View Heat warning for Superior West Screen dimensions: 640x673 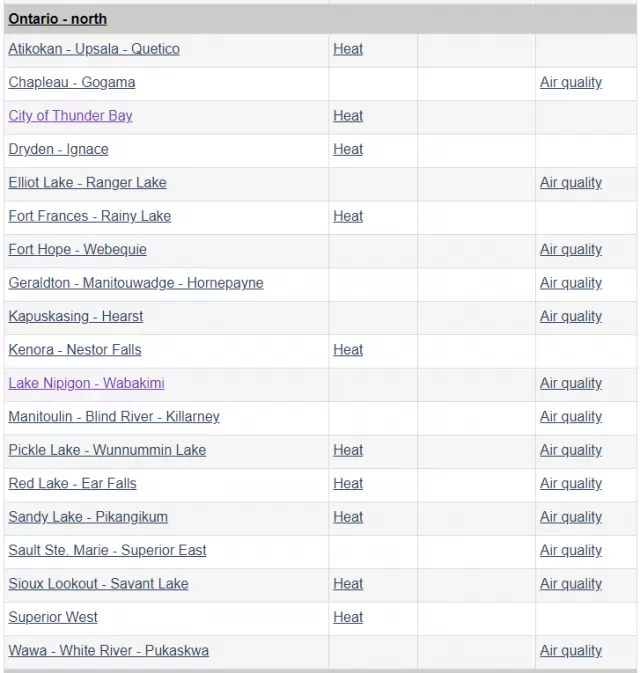tap(348, 617)
